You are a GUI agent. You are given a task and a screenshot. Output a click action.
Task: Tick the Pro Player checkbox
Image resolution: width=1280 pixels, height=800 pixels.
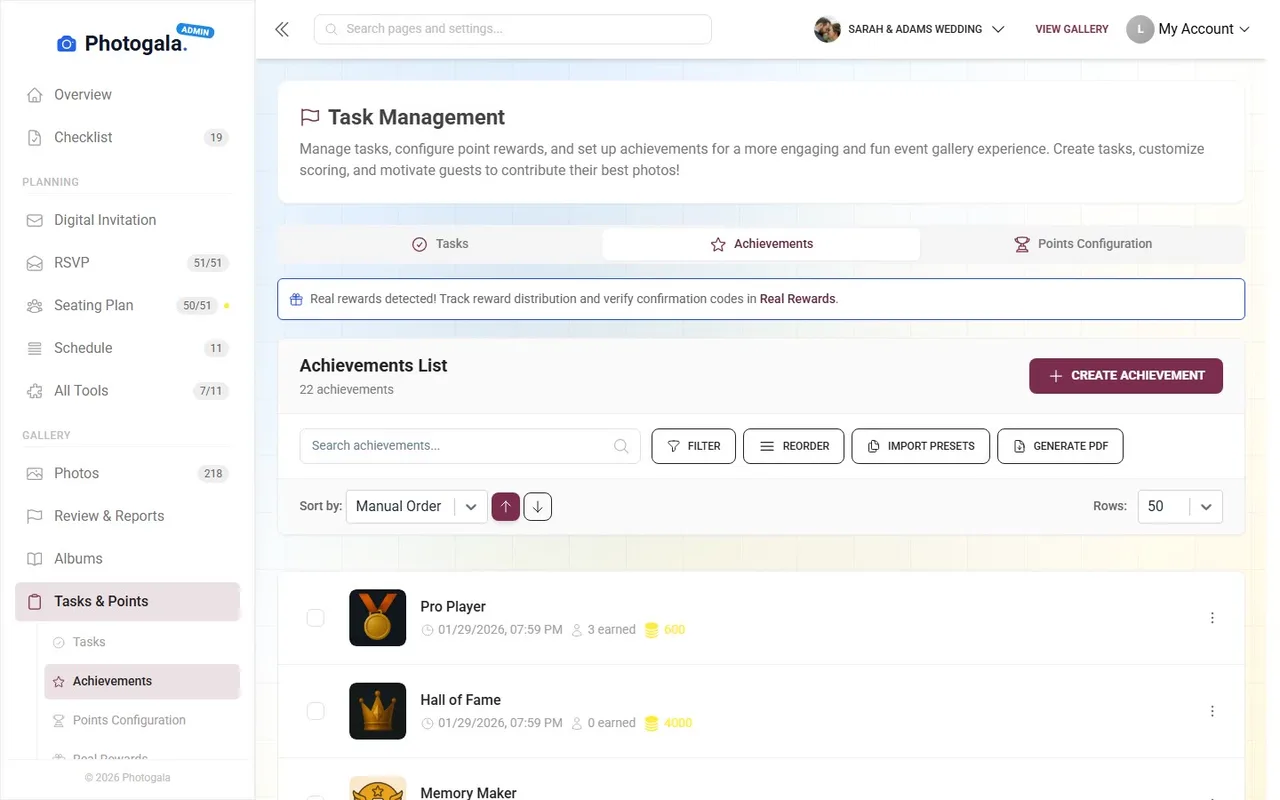pyautogui.click(x=315, y=618)
